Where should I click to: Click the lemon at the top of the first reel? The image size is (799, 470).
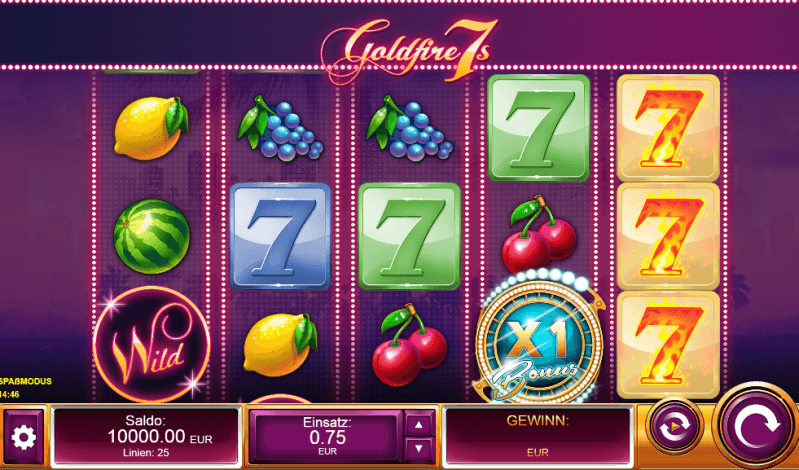pyautogui.click(x=151, y=128)
